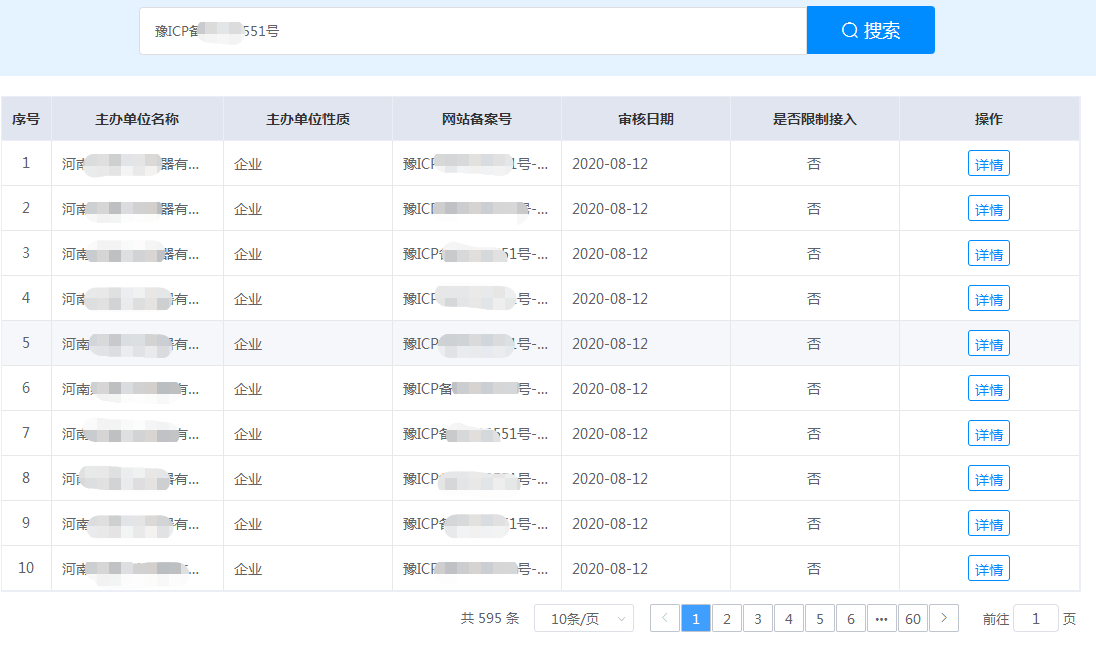This screenshot has width=1096, height=648.
Task: Click the magnifier icon in the search button
Action: [x=848, y=30]
